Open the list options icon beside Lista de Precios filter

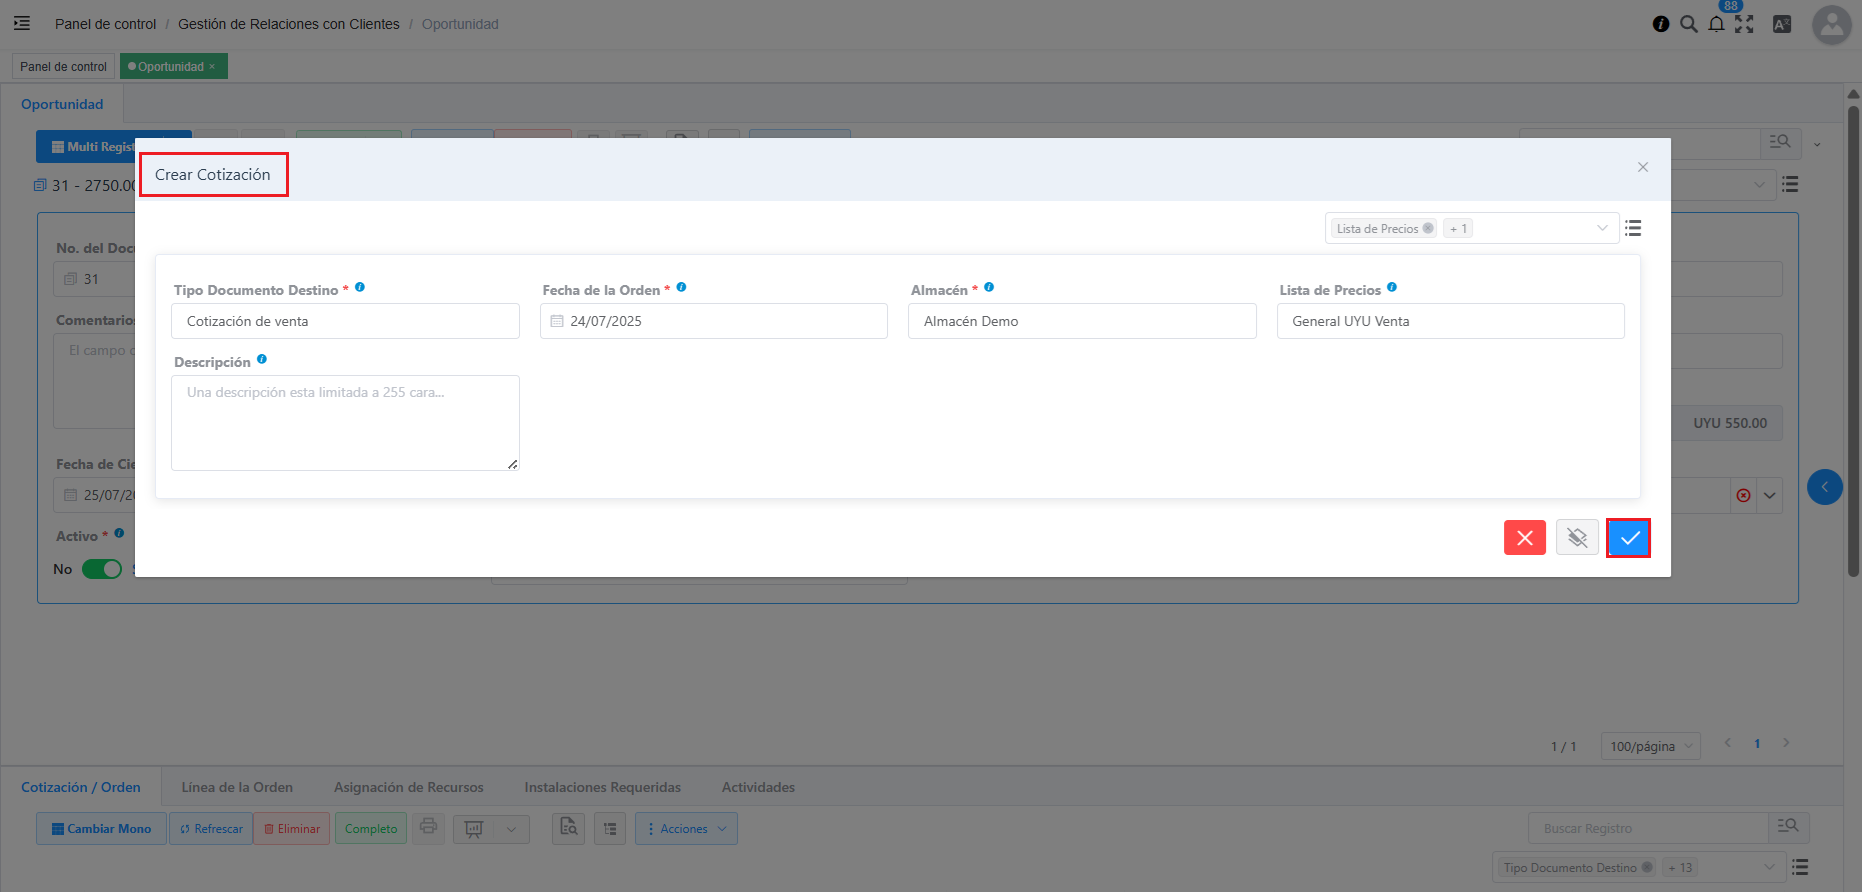click(1633, 229)
